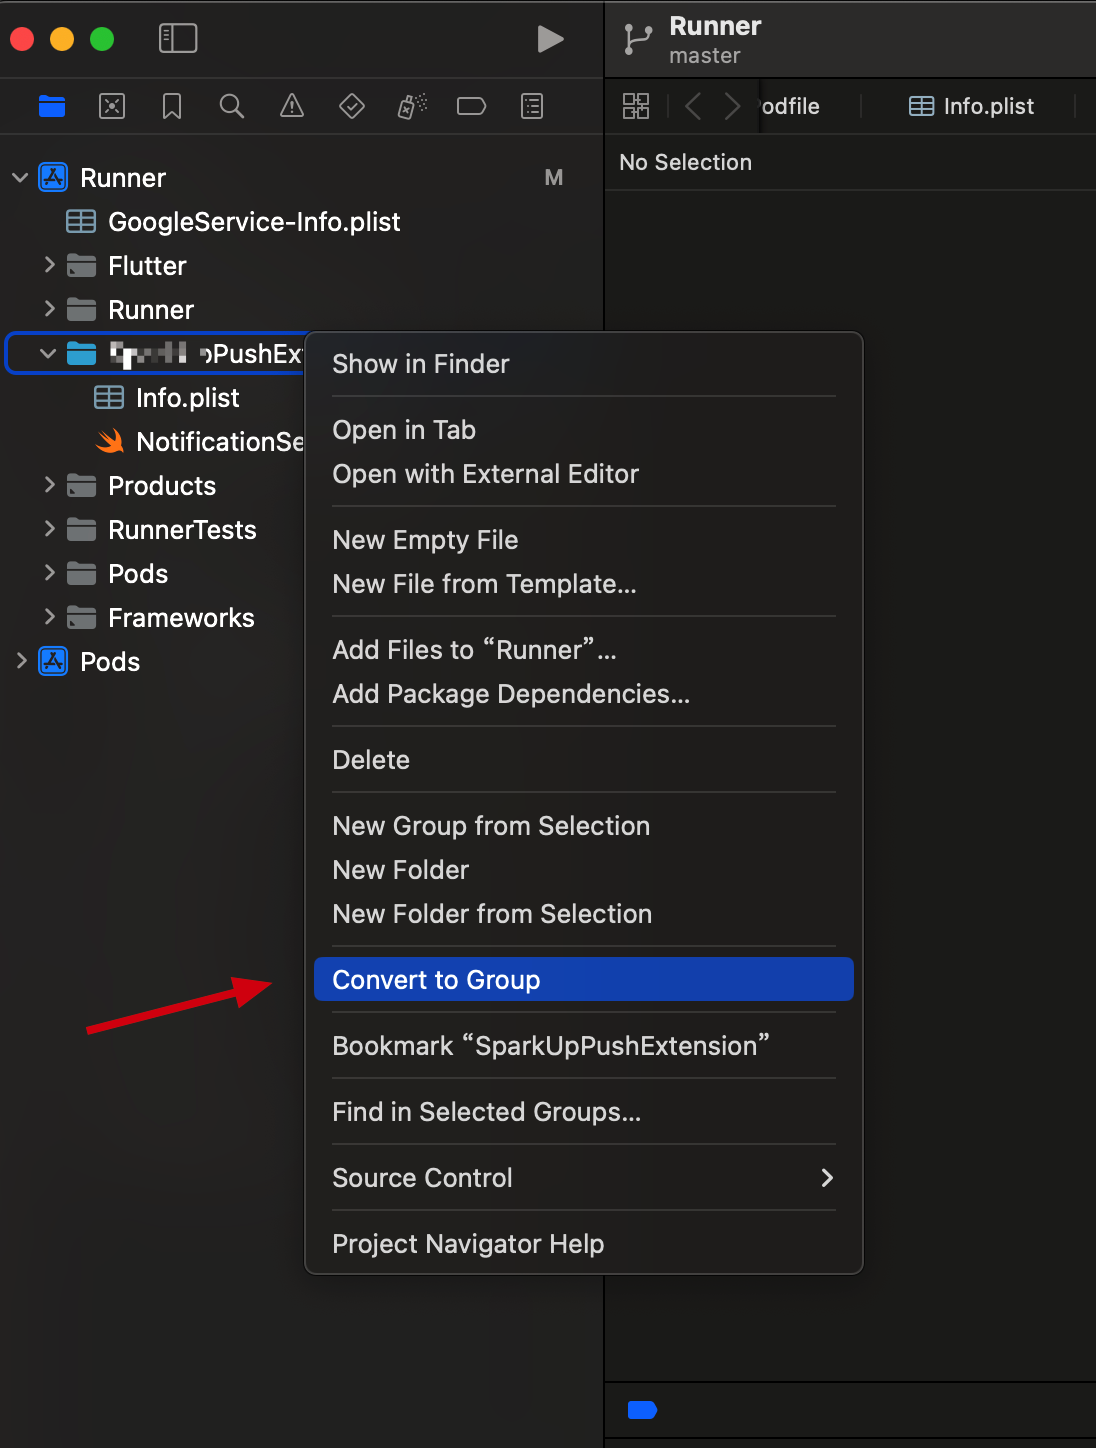Open the Project navigator folder icon
1096x1448 pixels.
click(x=52, y=106)
